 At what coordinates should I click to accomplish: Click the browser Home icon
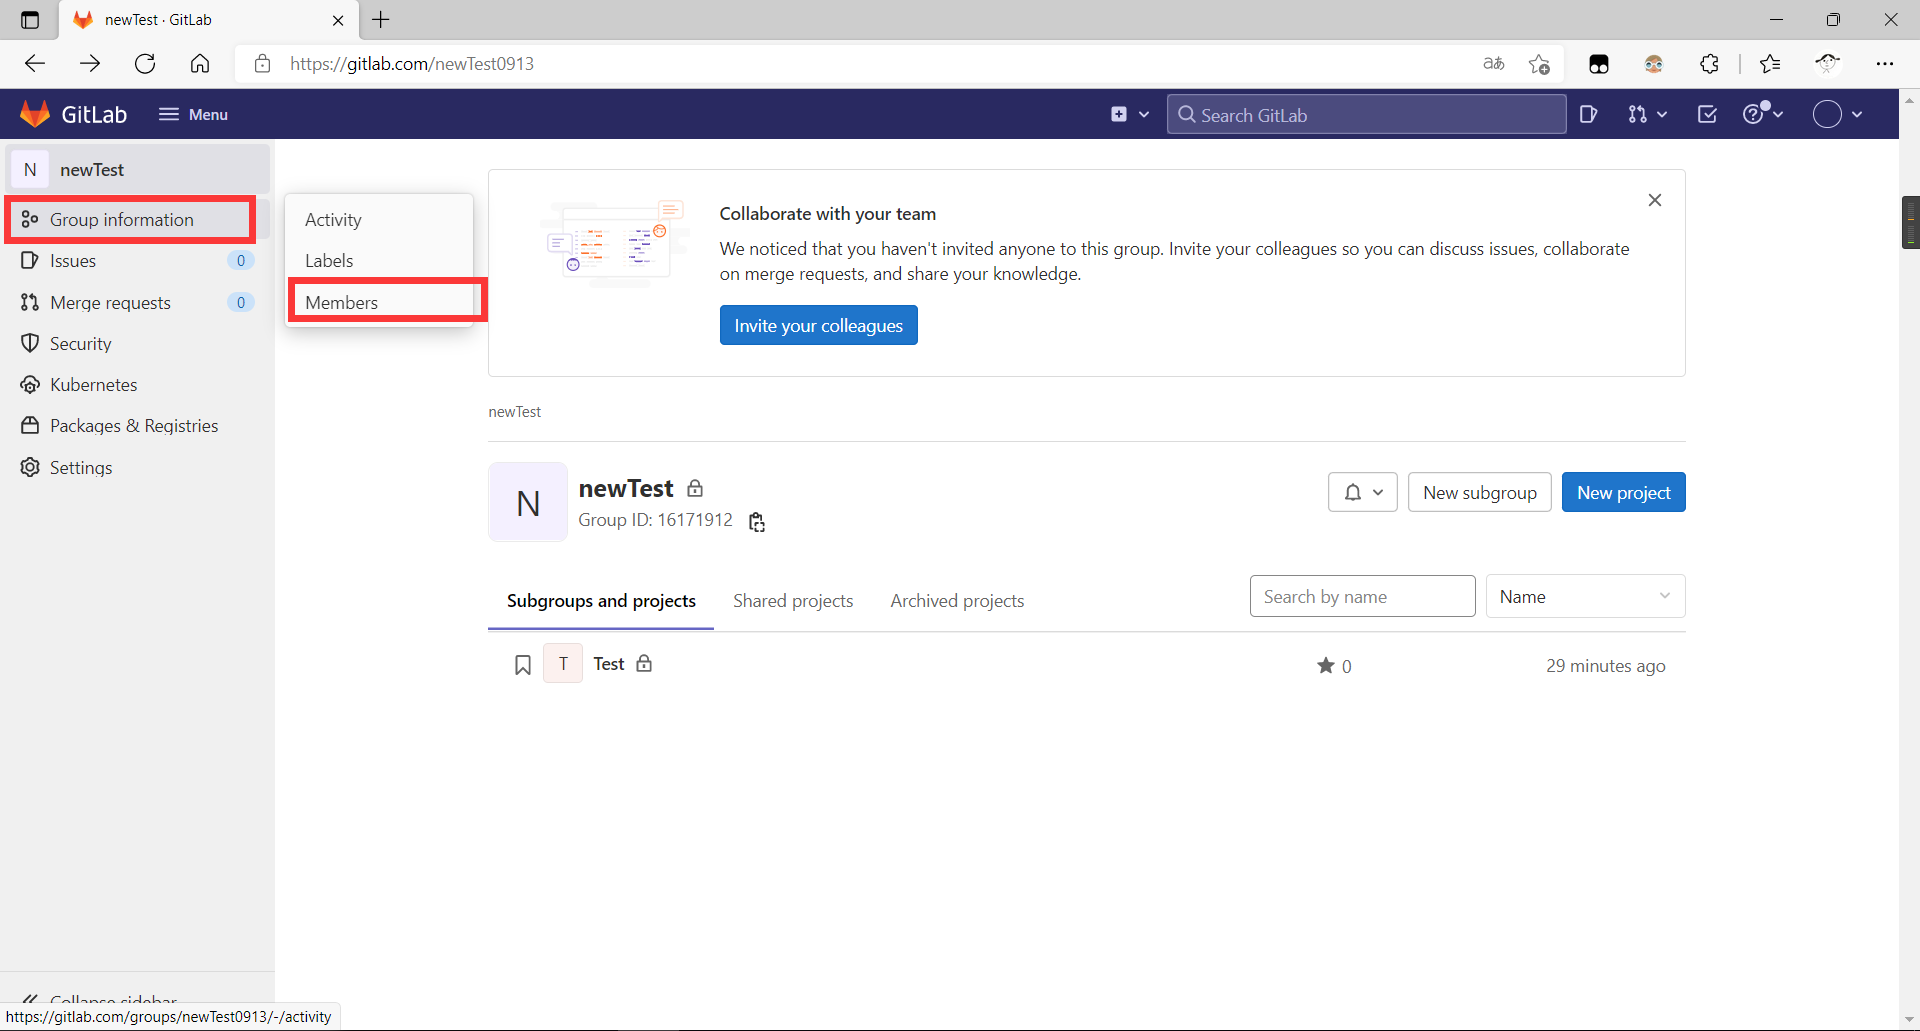(x=200, y=64)
